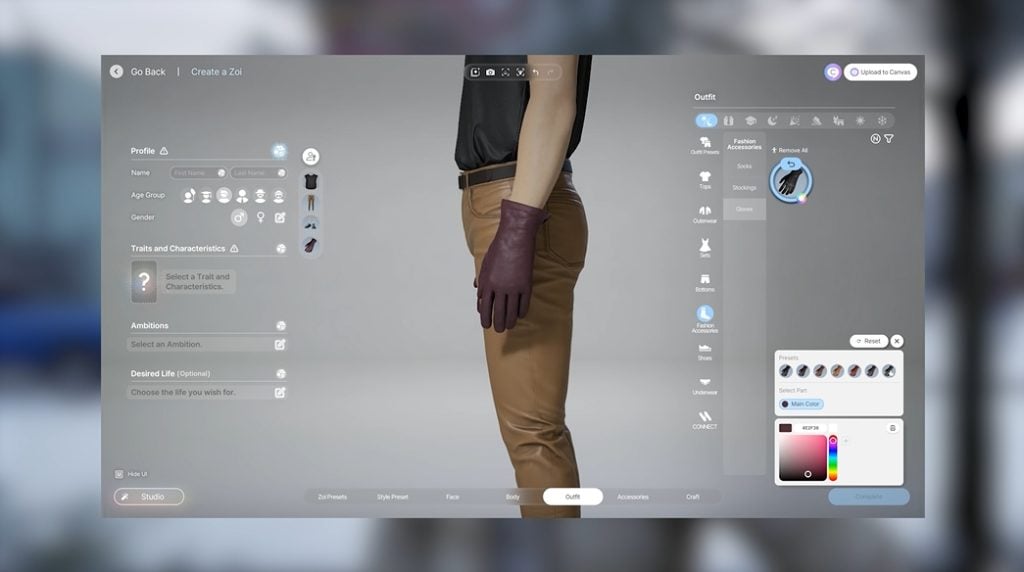This screenshot has width=1024, height=572.
Task: Select the Outerwear category icon
Action: pos(705,212)
